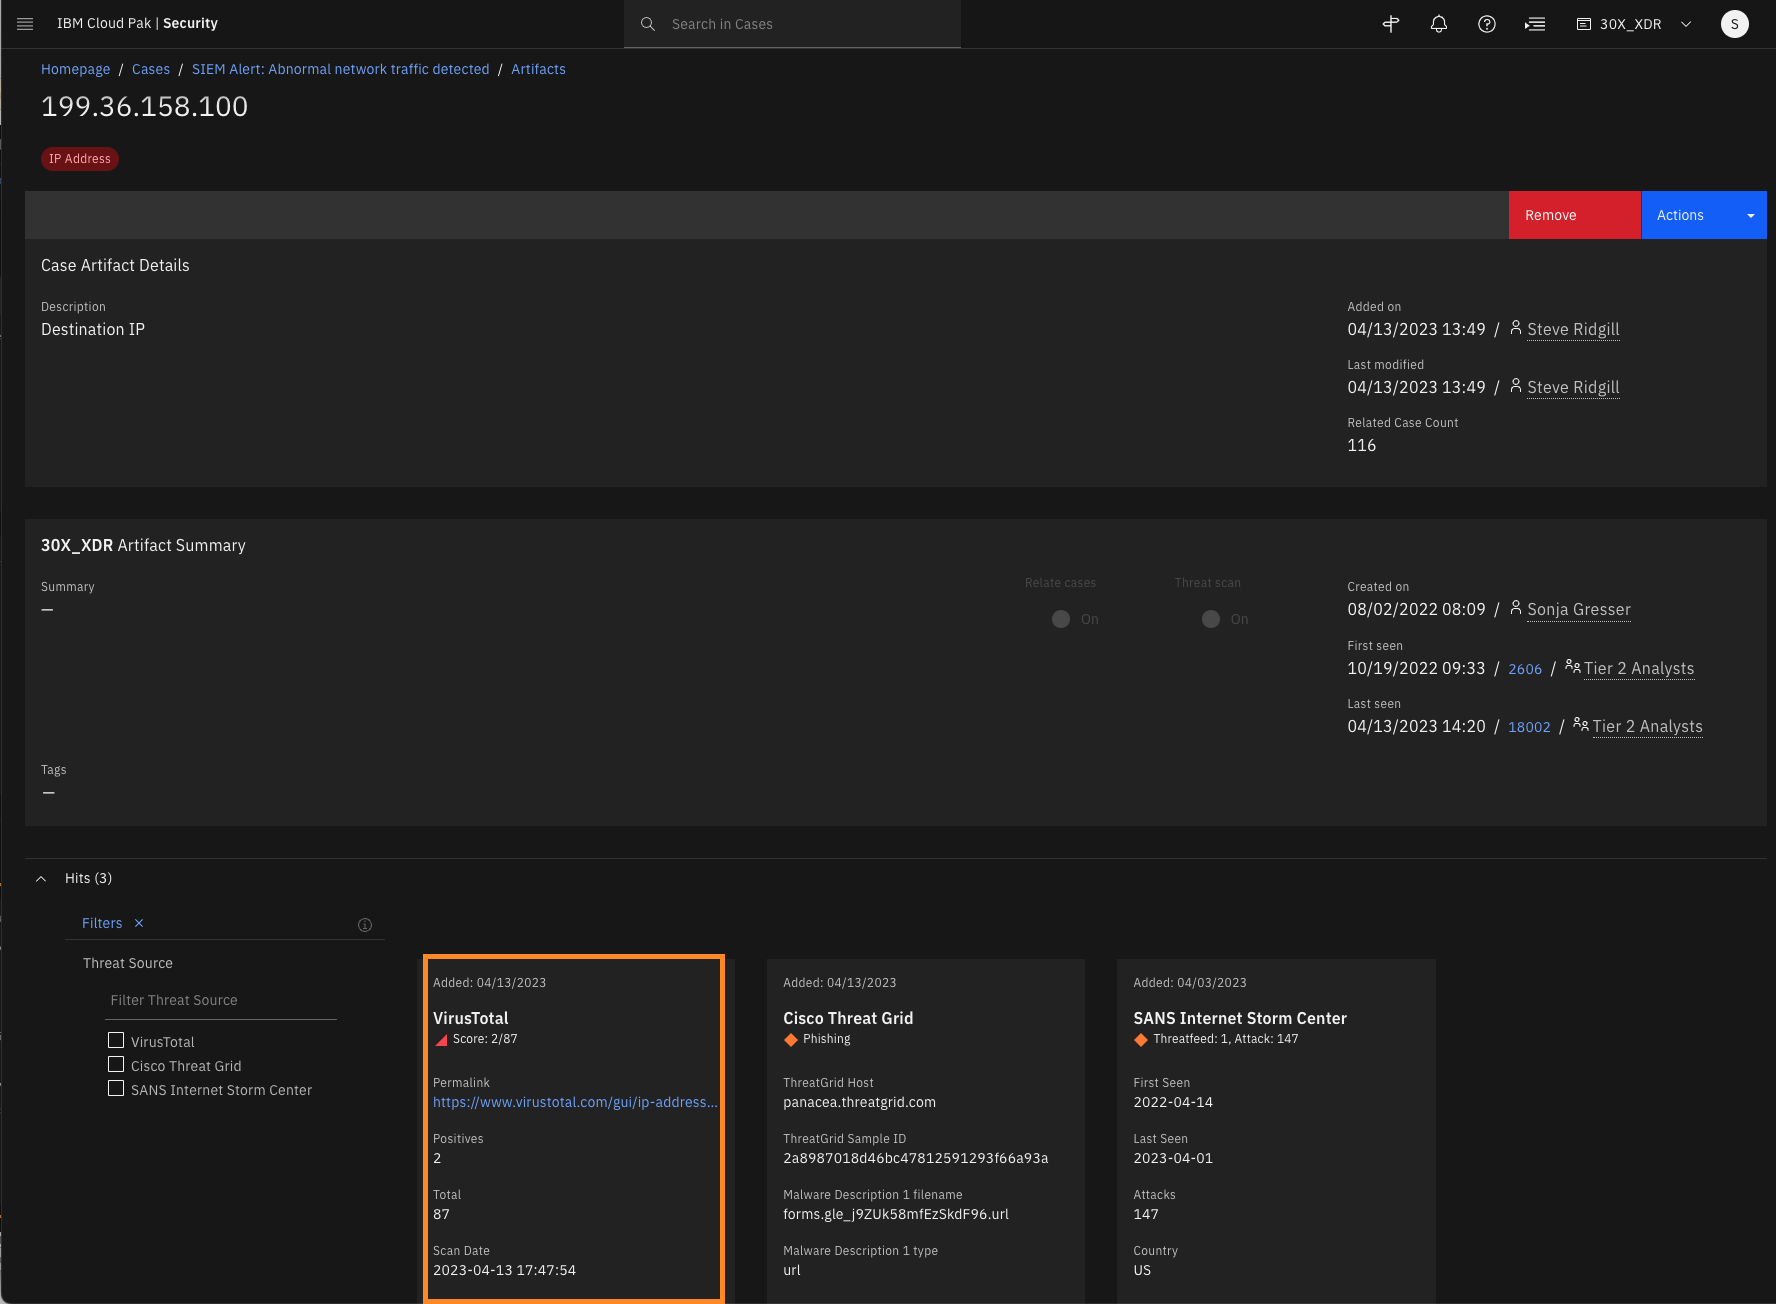Open Steve Ridgill under Last modified
This screenshot has height=1304, width=1776.
coord(1573,388)
